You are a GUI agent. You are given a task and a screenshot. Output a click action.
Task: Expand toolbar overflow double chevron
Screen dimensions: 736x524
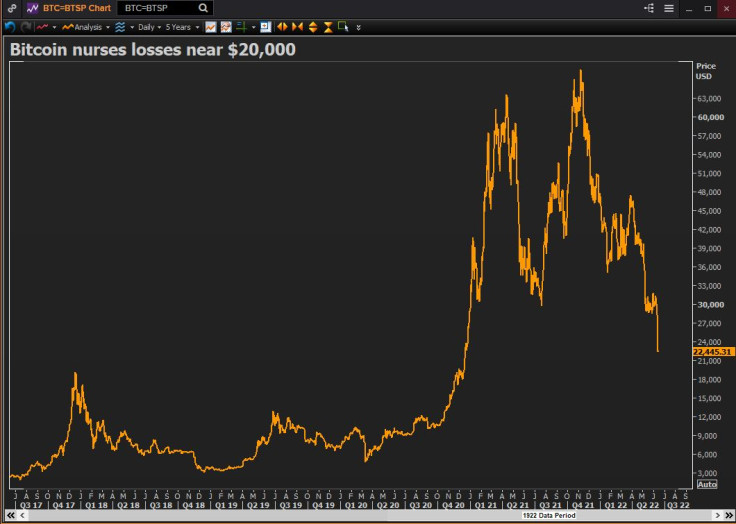tap(359, 28)
